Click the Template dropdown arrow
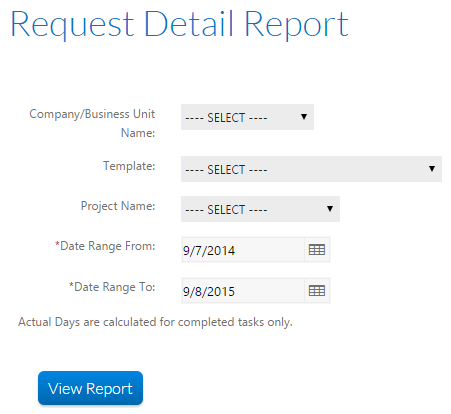Screen dimensions: 451x414 pyautogui.click(x=432, y=169)
